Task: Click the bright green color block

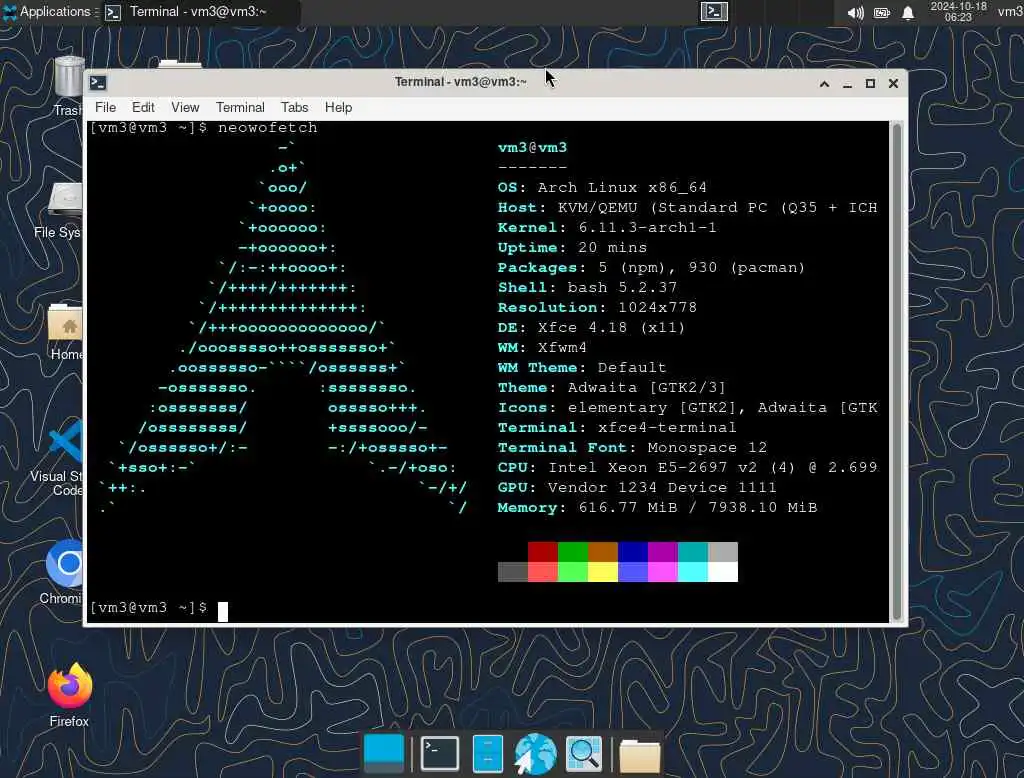Action: [x=573, y=572]
